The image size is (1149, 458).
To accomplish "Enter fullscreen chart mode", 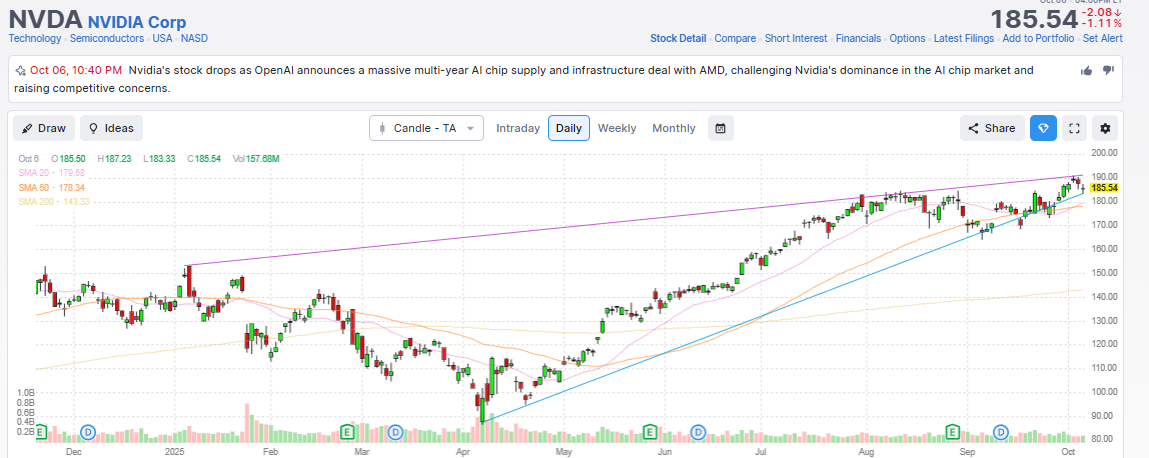I will (x=1074, y=128).
